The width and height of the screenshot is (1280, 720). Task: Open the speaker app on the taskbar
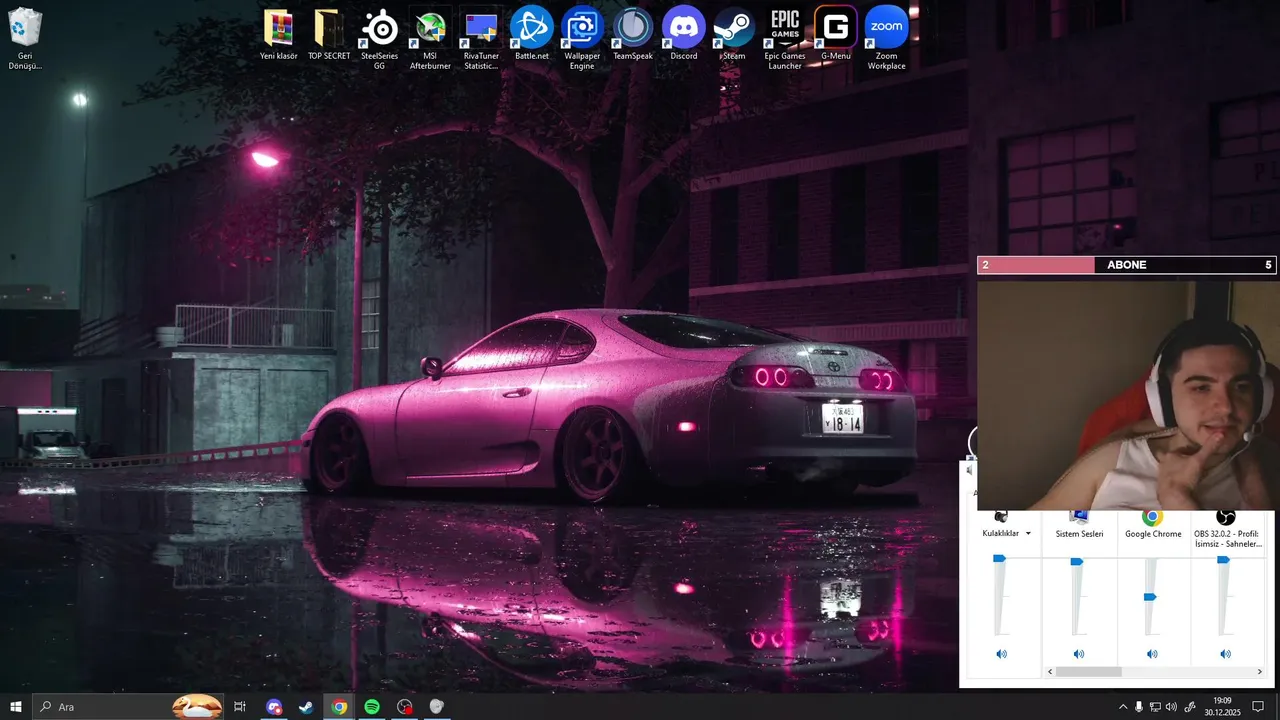437,707
